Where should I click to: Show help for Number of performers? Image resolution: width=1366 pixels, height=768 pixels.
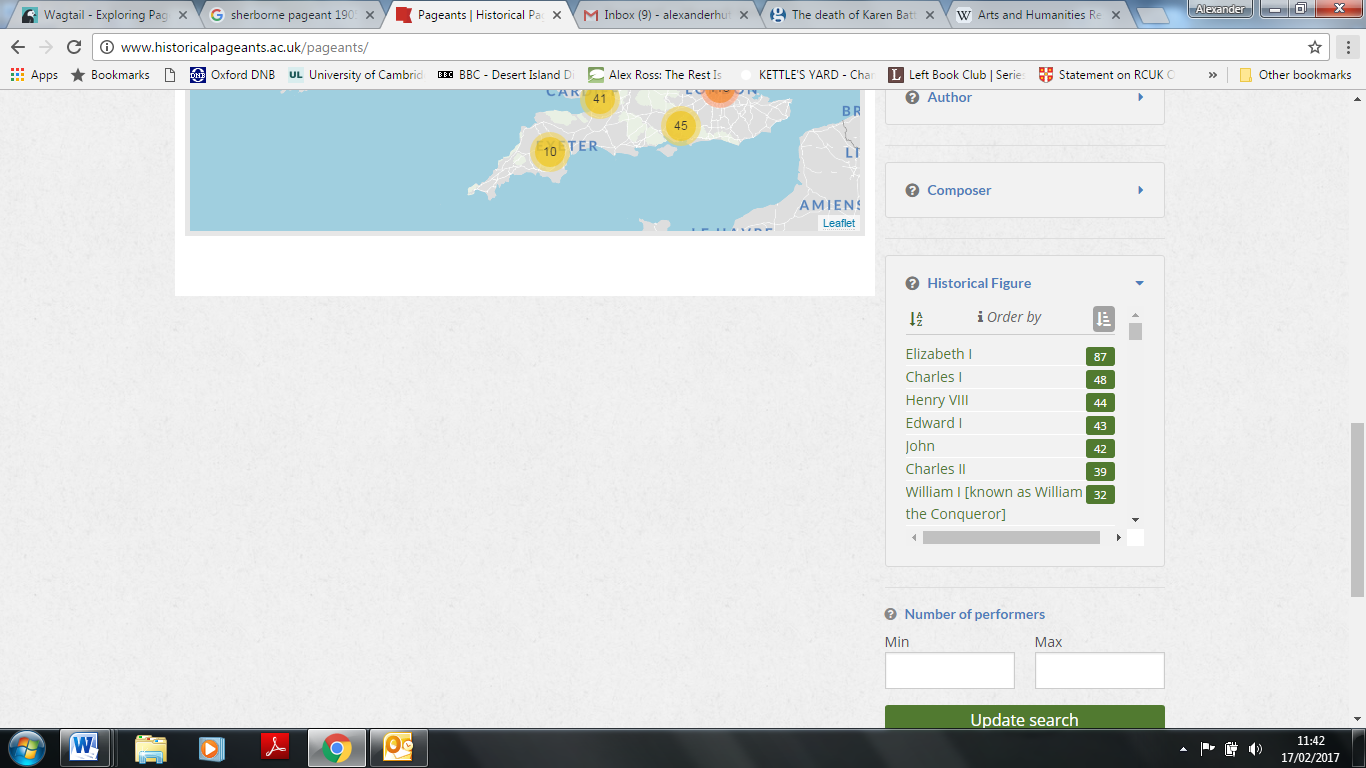pos(890,614)
